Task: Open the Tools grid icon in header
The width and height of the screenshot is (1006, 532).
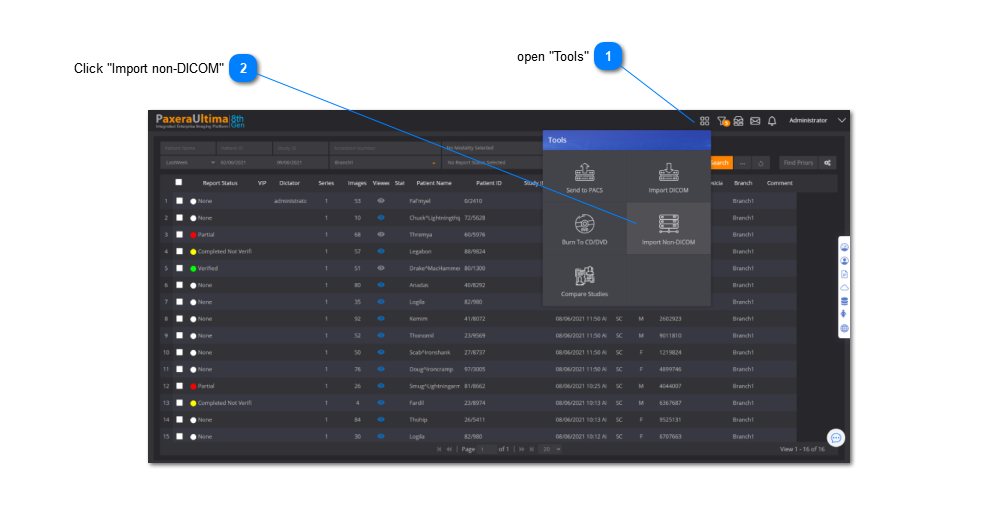Action: 704,121
